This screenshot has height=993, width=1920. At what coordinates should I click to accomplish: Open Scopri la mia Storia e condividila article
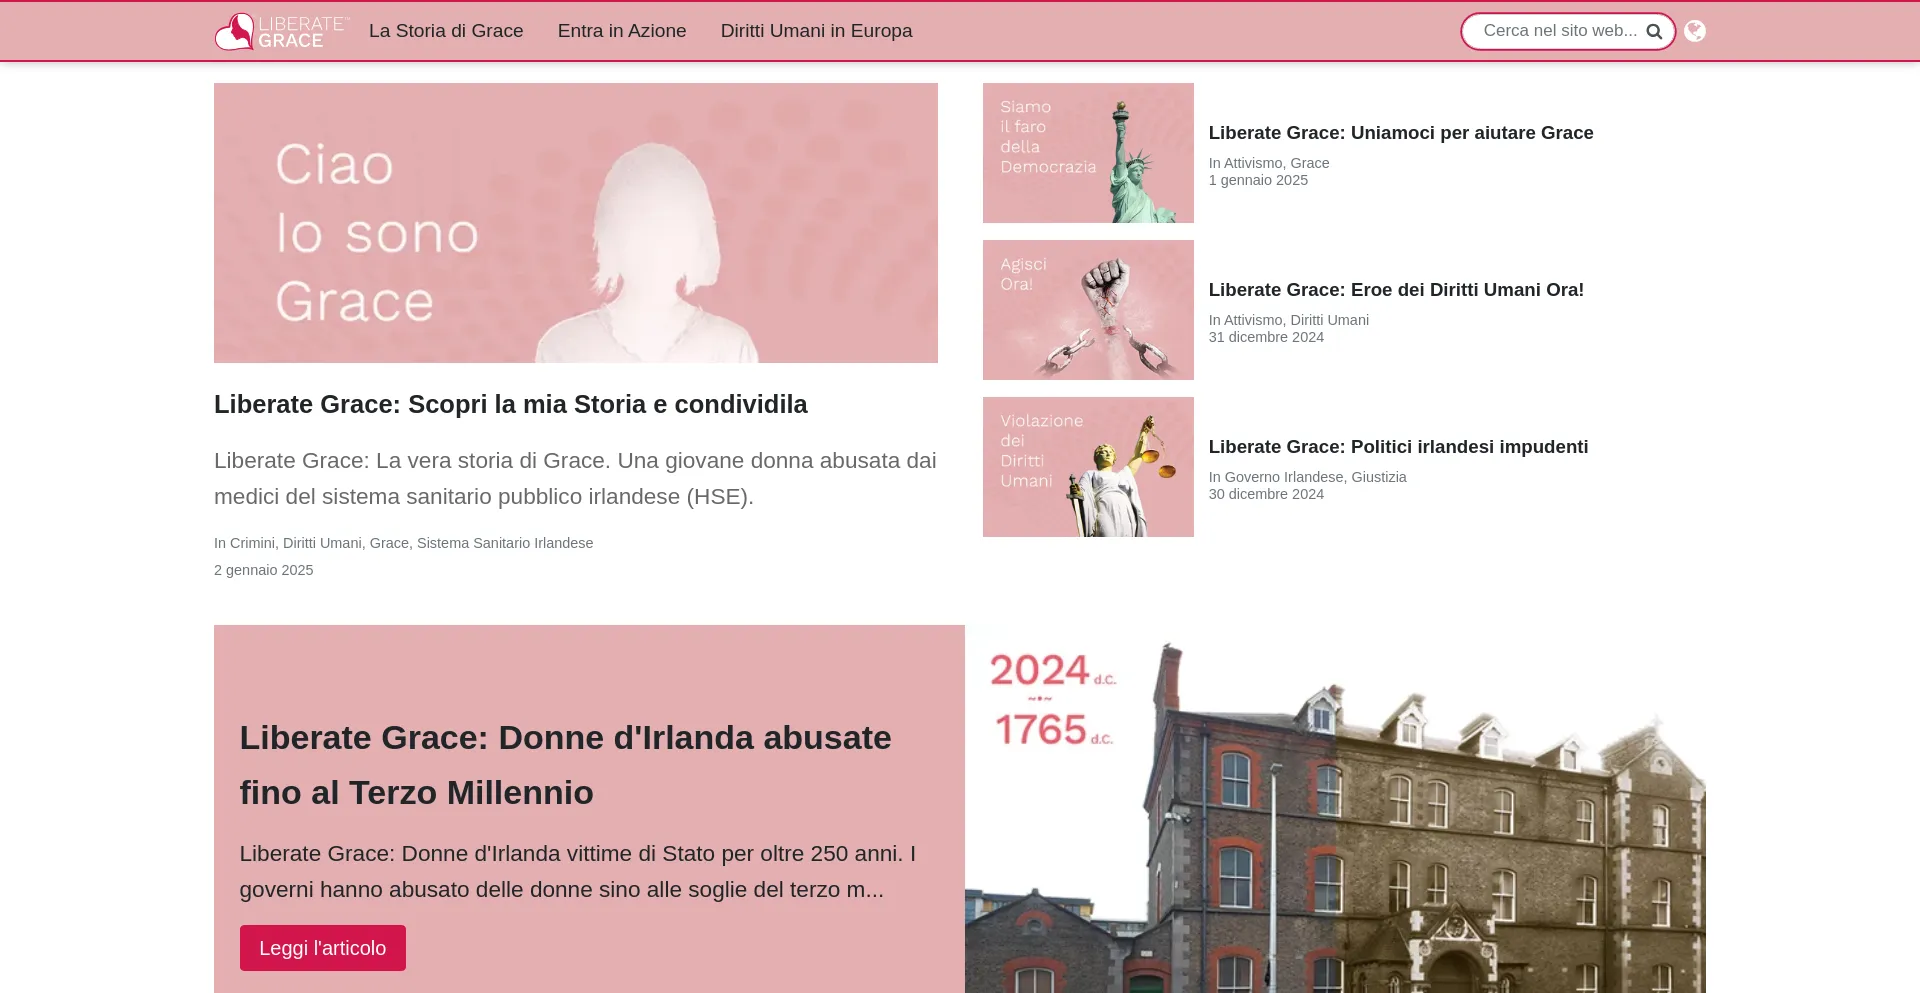[510, 404]
